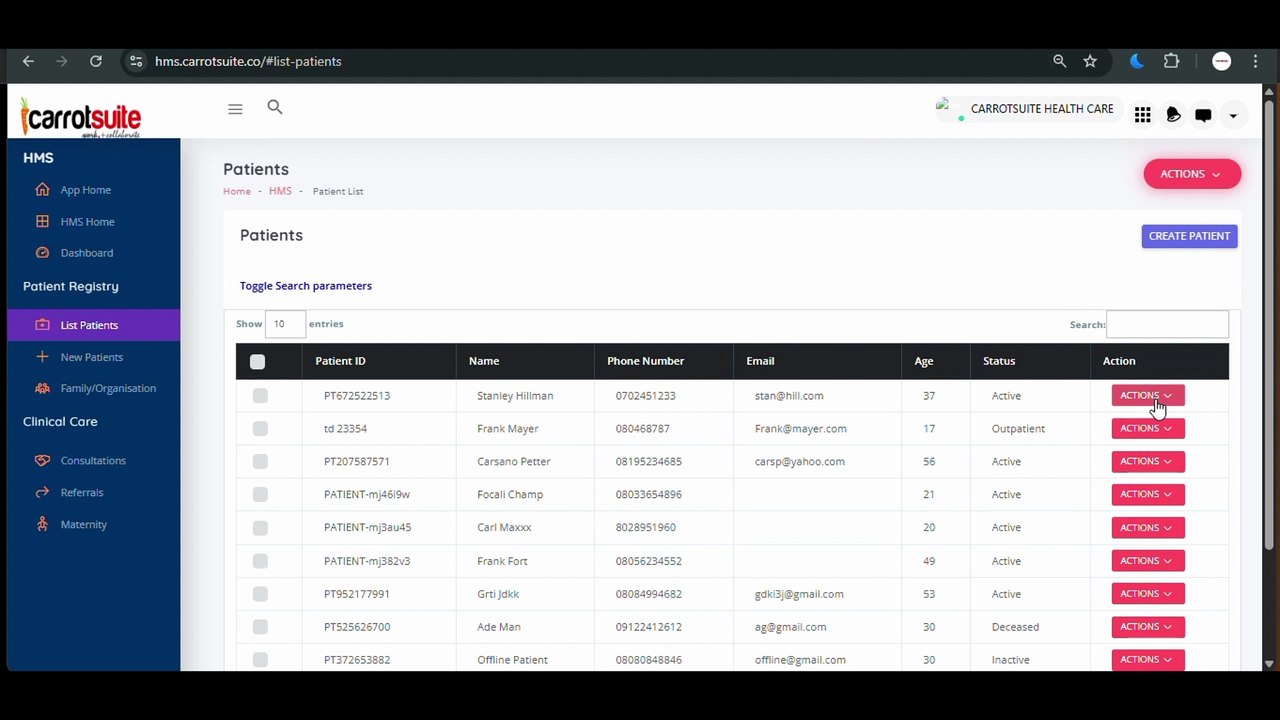Tick the checkbox for Stanley Hillman
Screen dimensions: 1280x720
260,396
